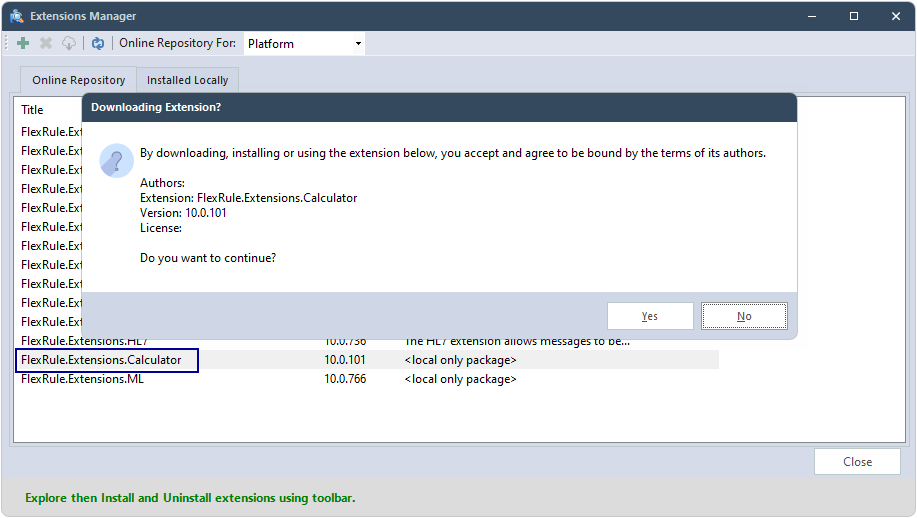
Task: Click the 'Online Repository For:' label
Action: [x=178, y=43]
